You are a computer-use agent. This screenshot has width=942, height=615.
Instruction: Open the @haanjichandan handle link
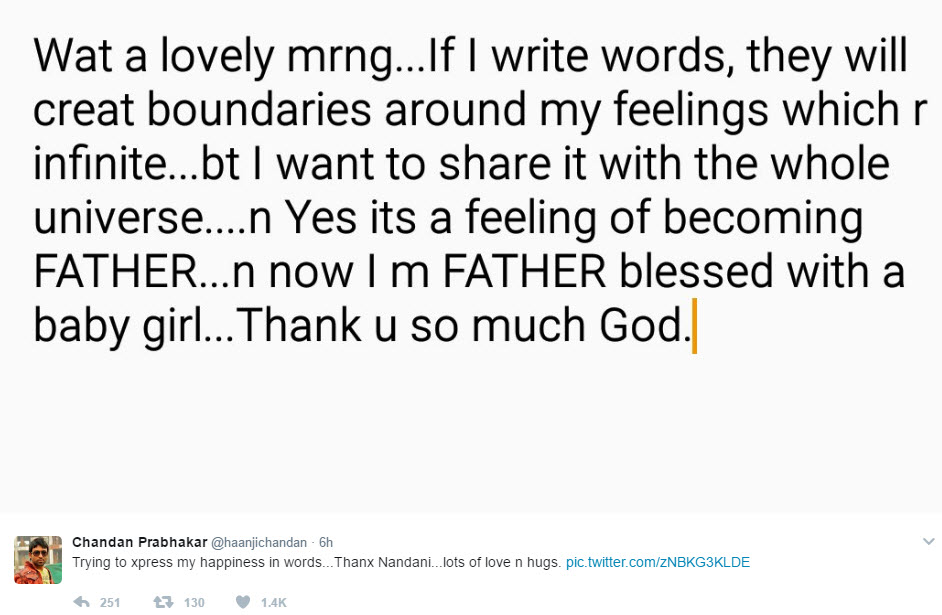coord(261,542)
